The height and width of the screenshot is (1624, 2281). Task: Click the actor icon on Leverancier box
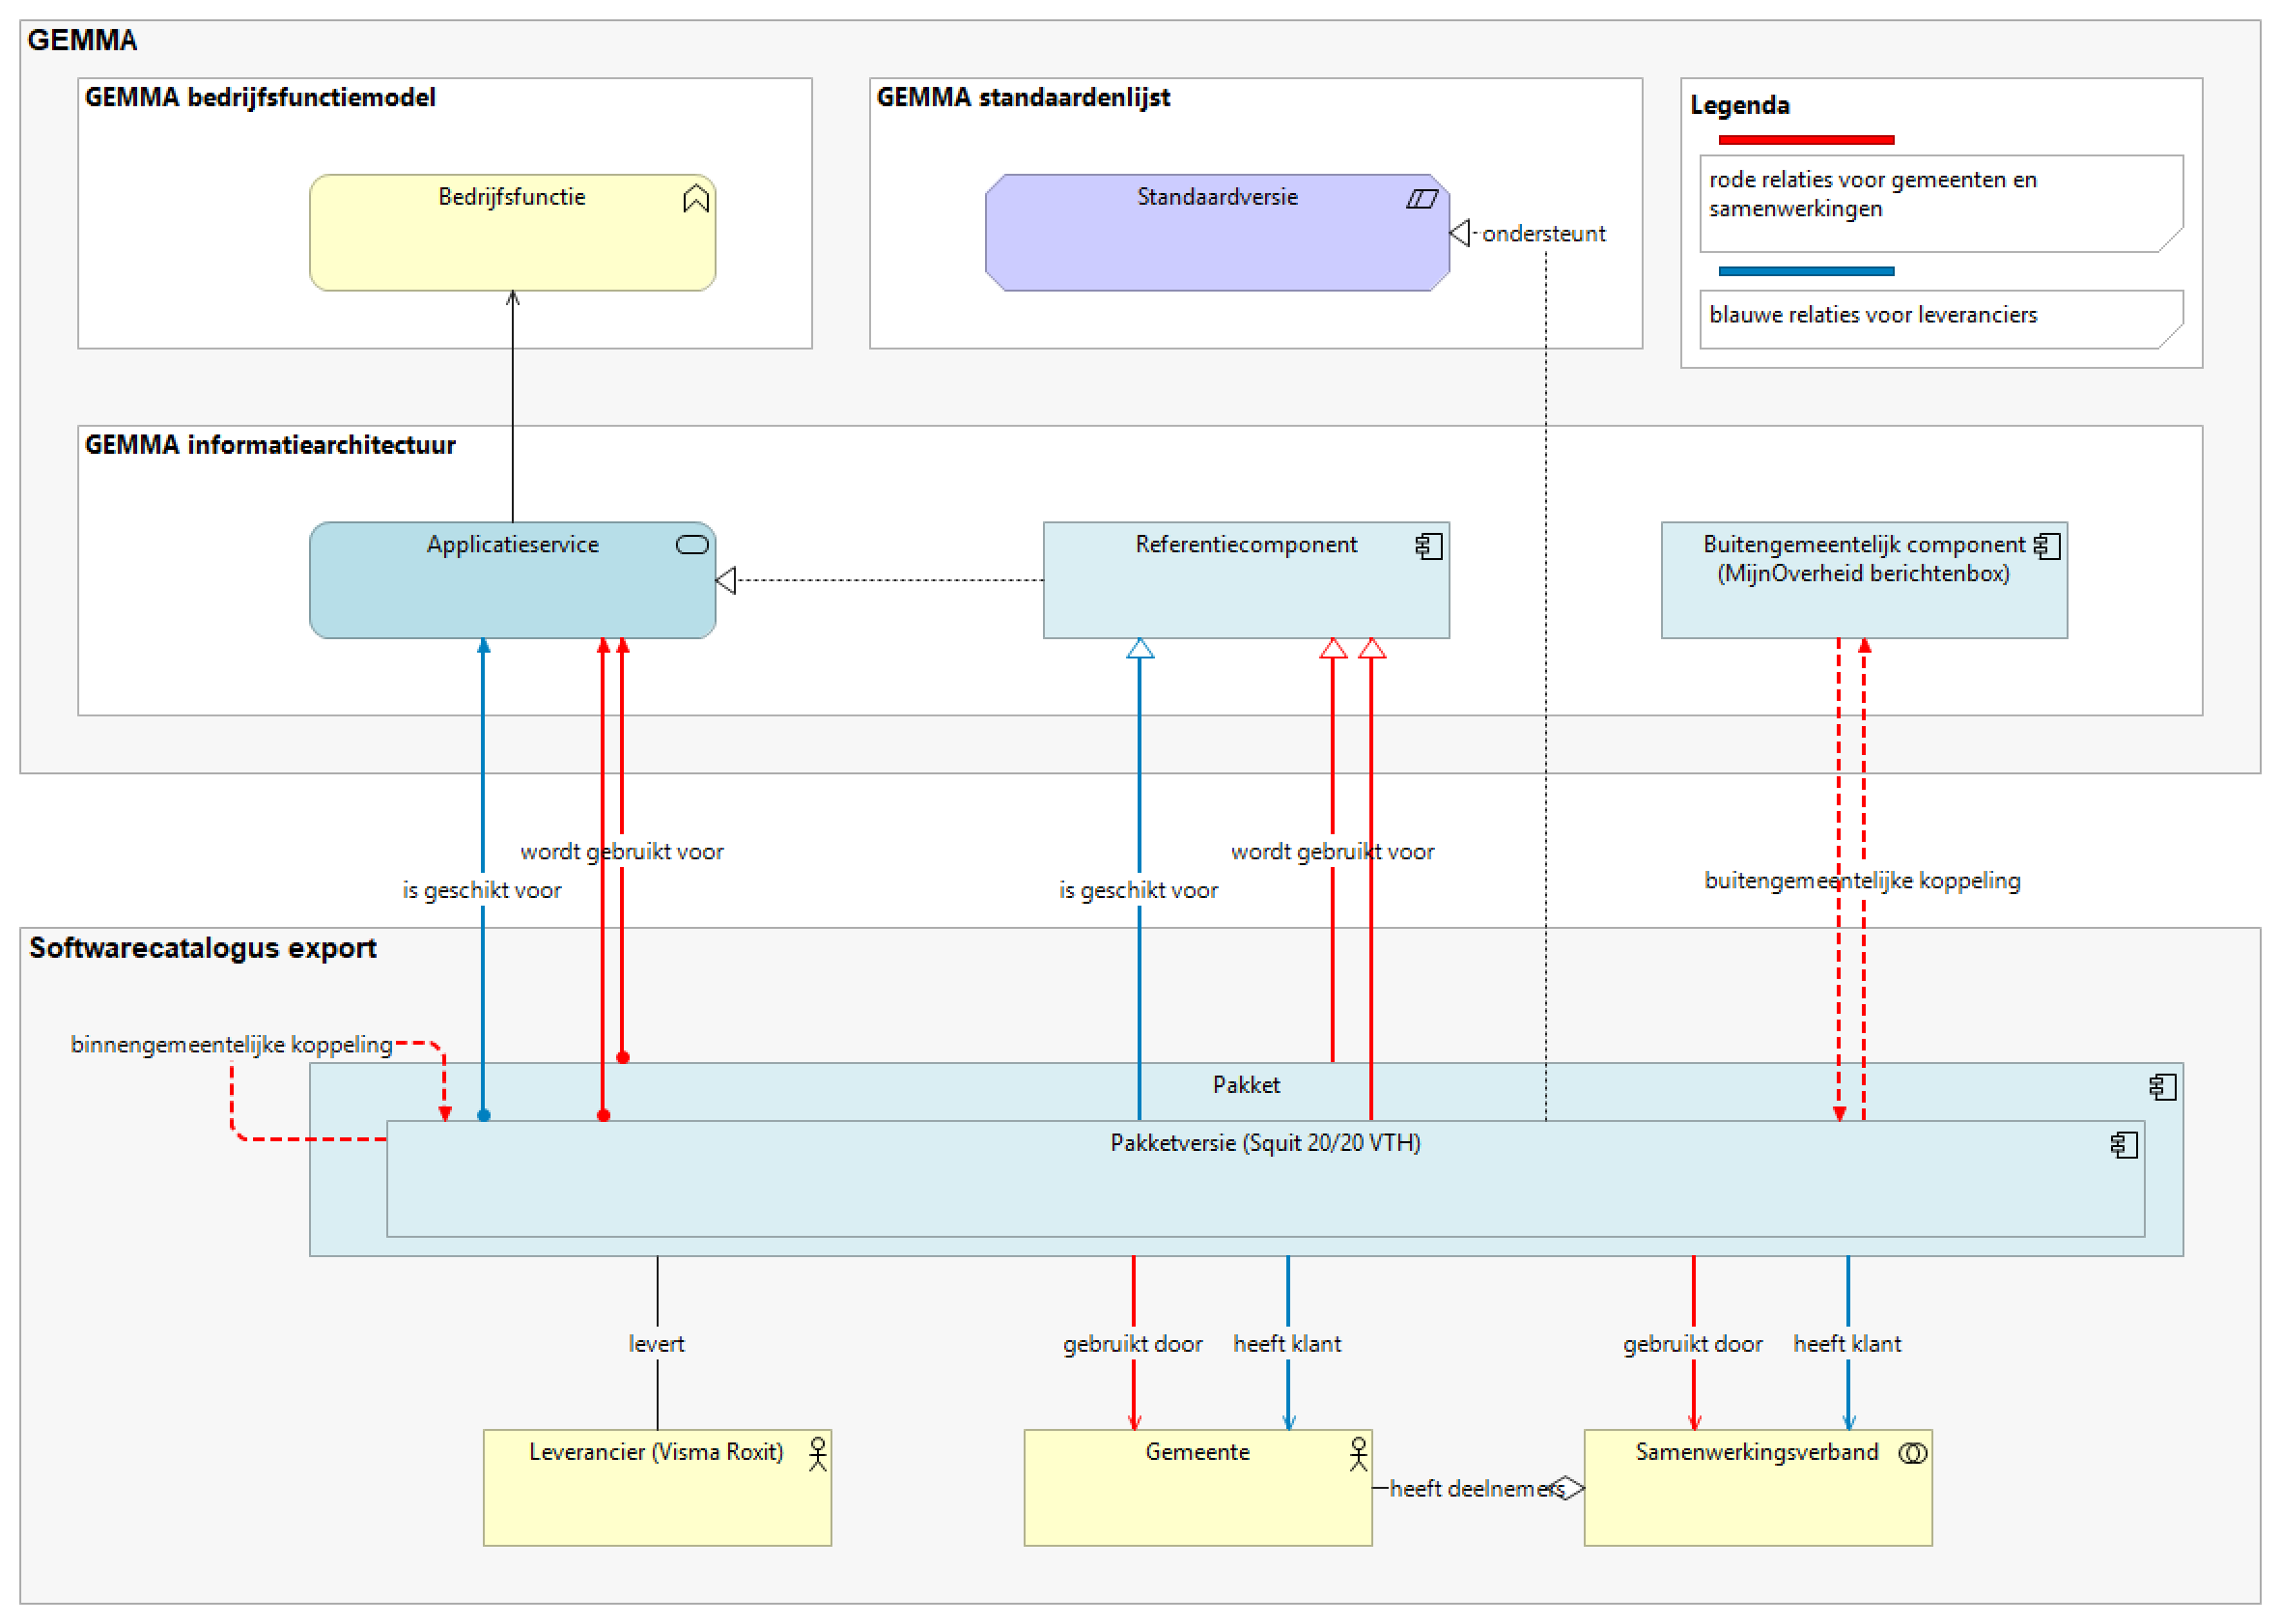coord(818,1454)
